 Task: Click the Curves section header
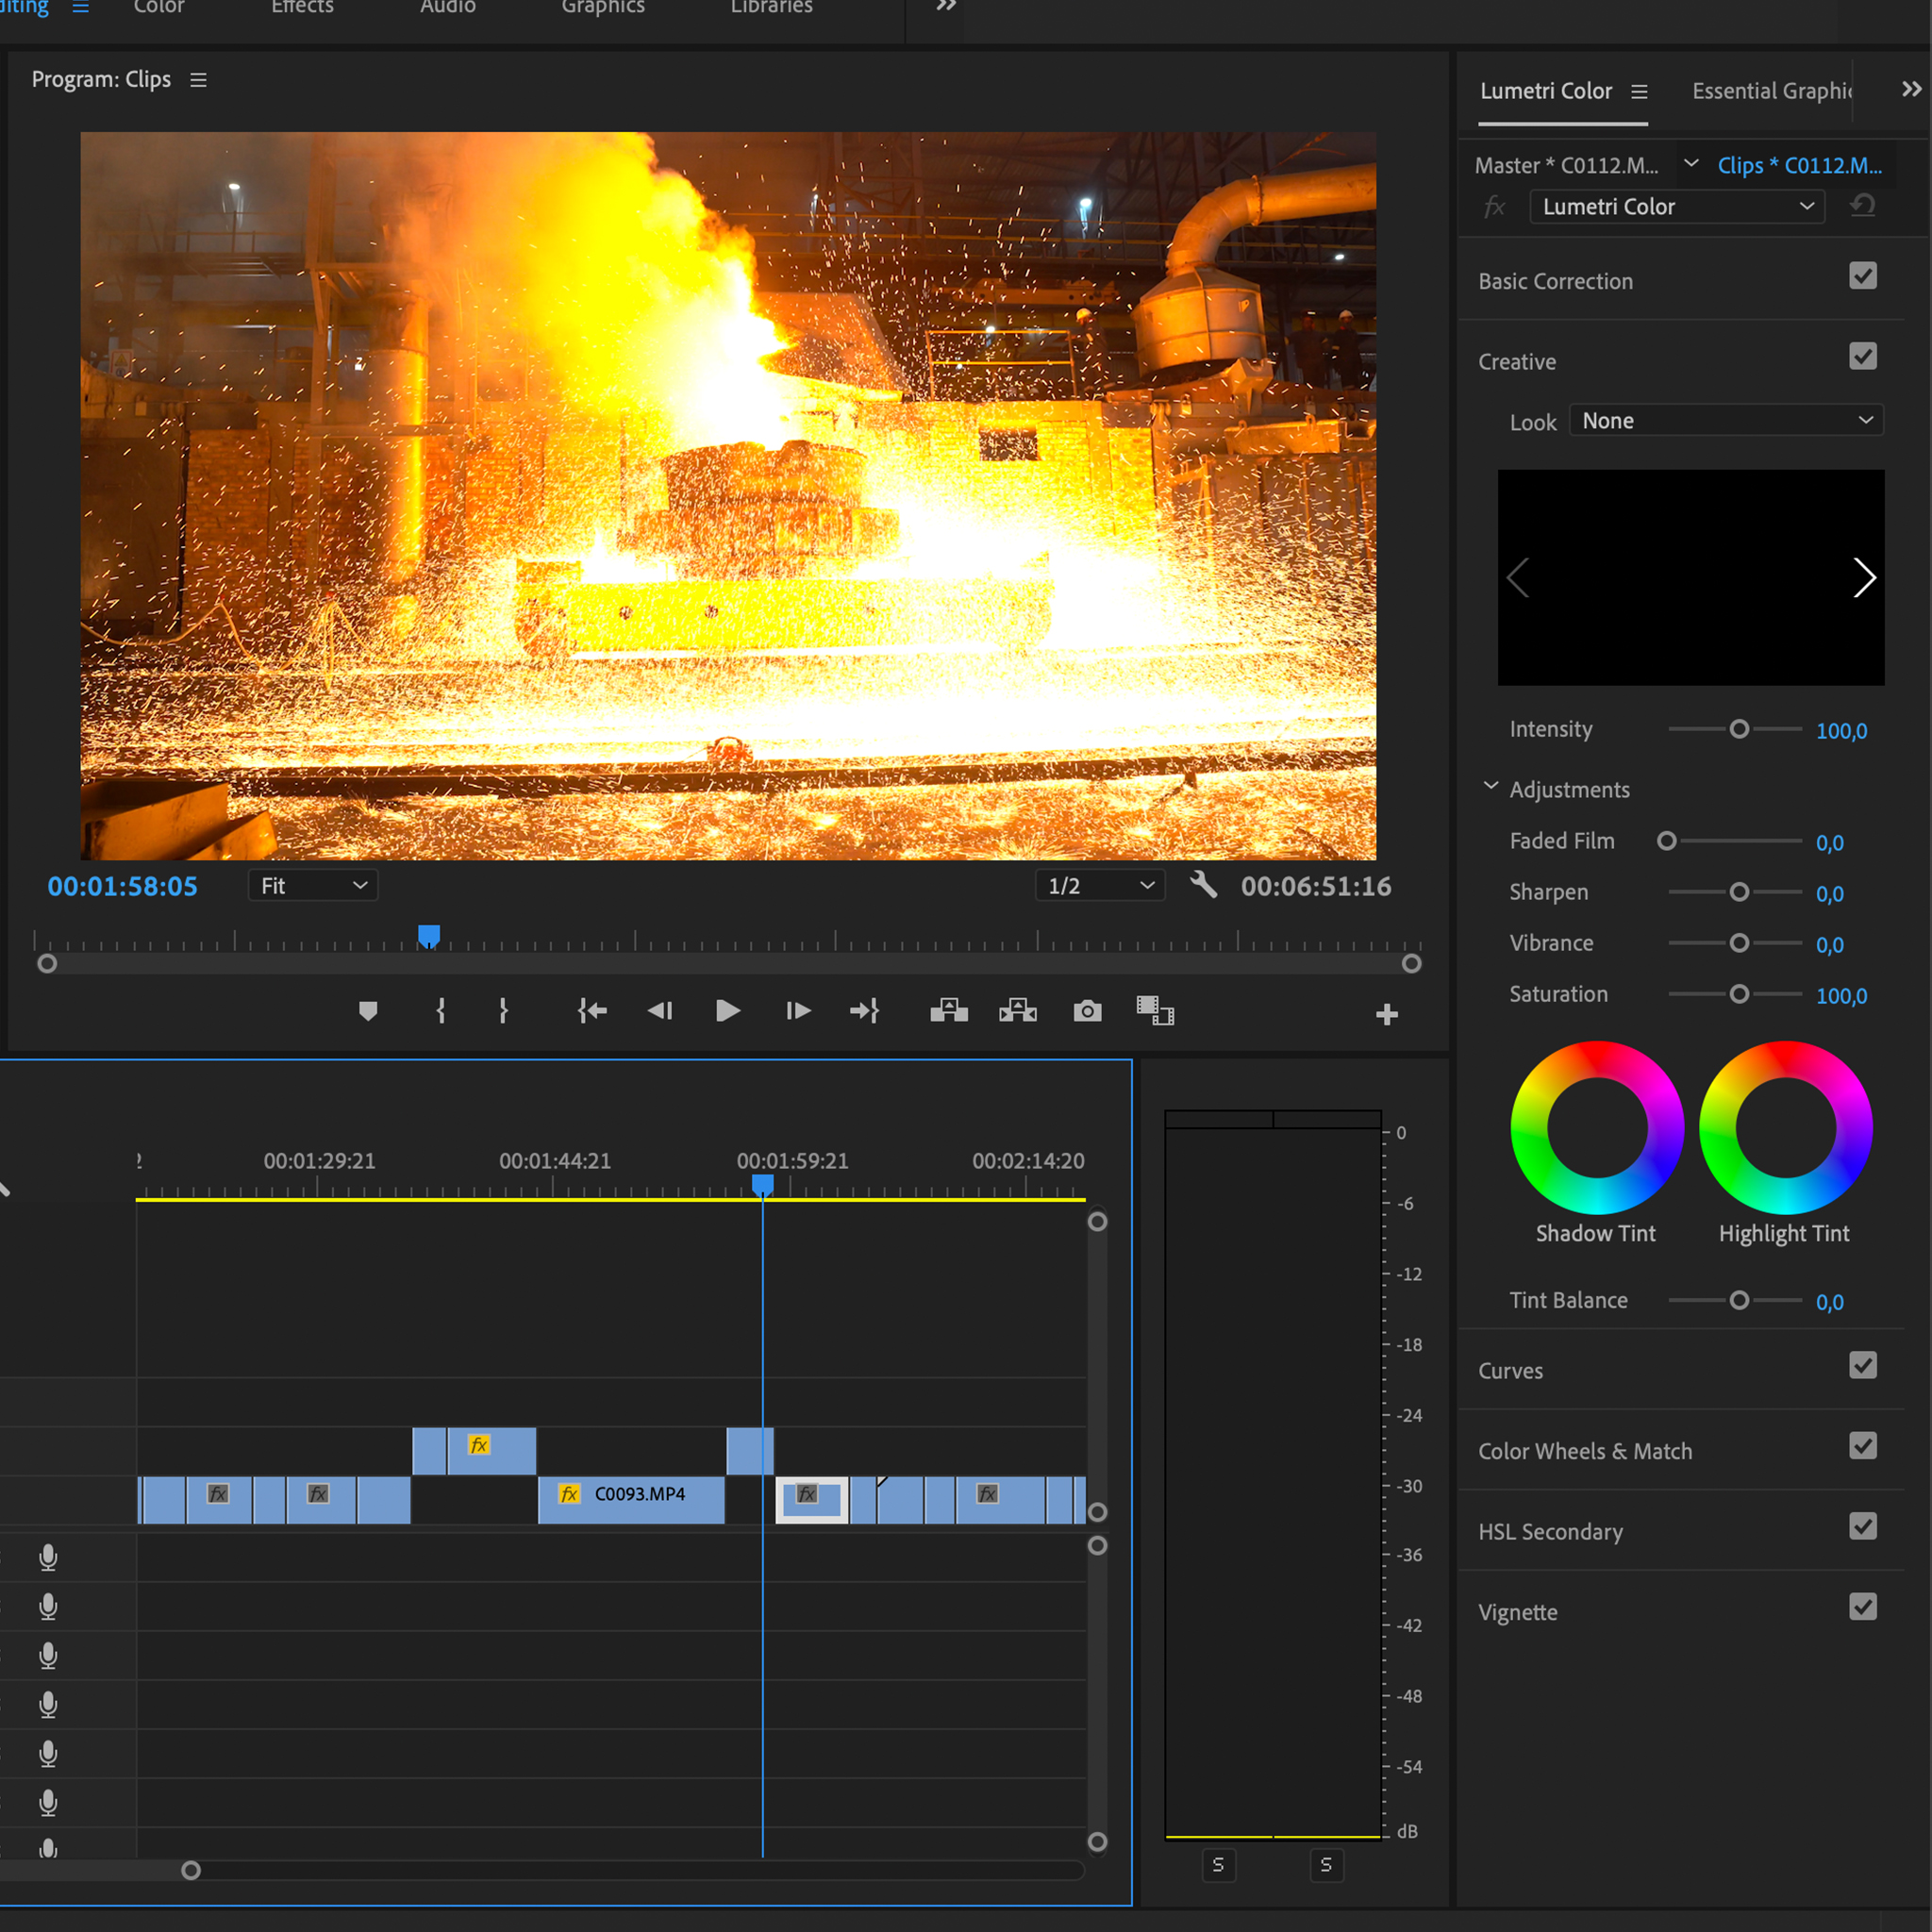click(1510, 1371)
